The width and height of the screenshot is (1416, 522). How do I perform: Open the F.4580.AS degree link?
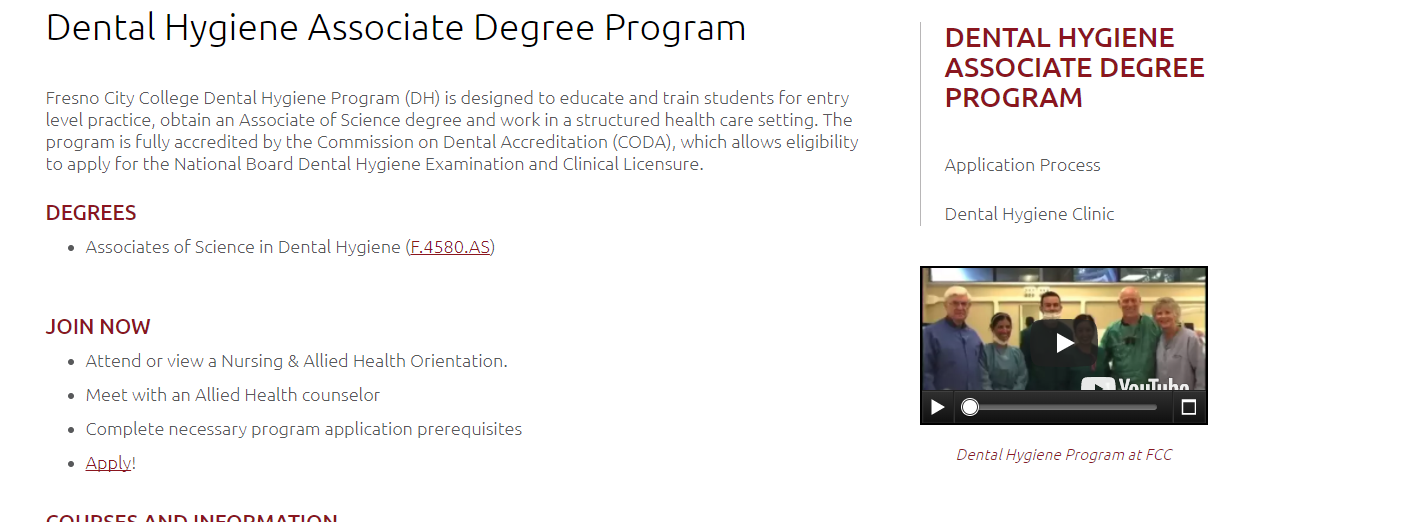pos(450,247)
